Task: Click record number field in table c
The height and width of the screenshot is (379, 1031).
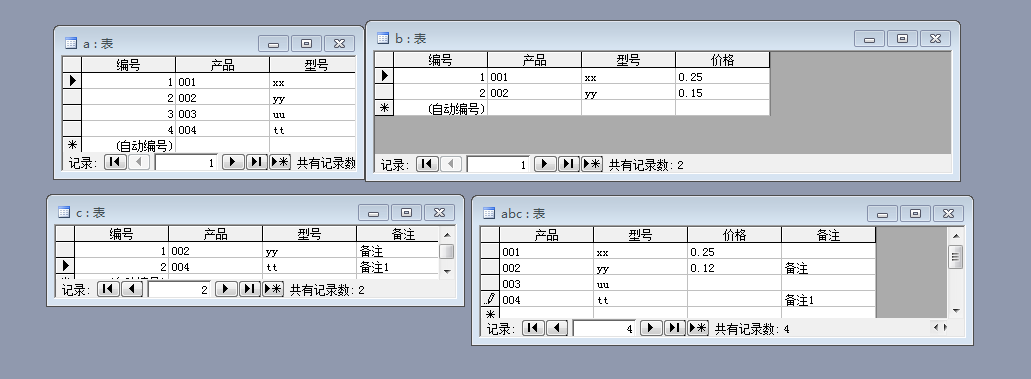Action: pyautogui.click(x=180, y=290)
